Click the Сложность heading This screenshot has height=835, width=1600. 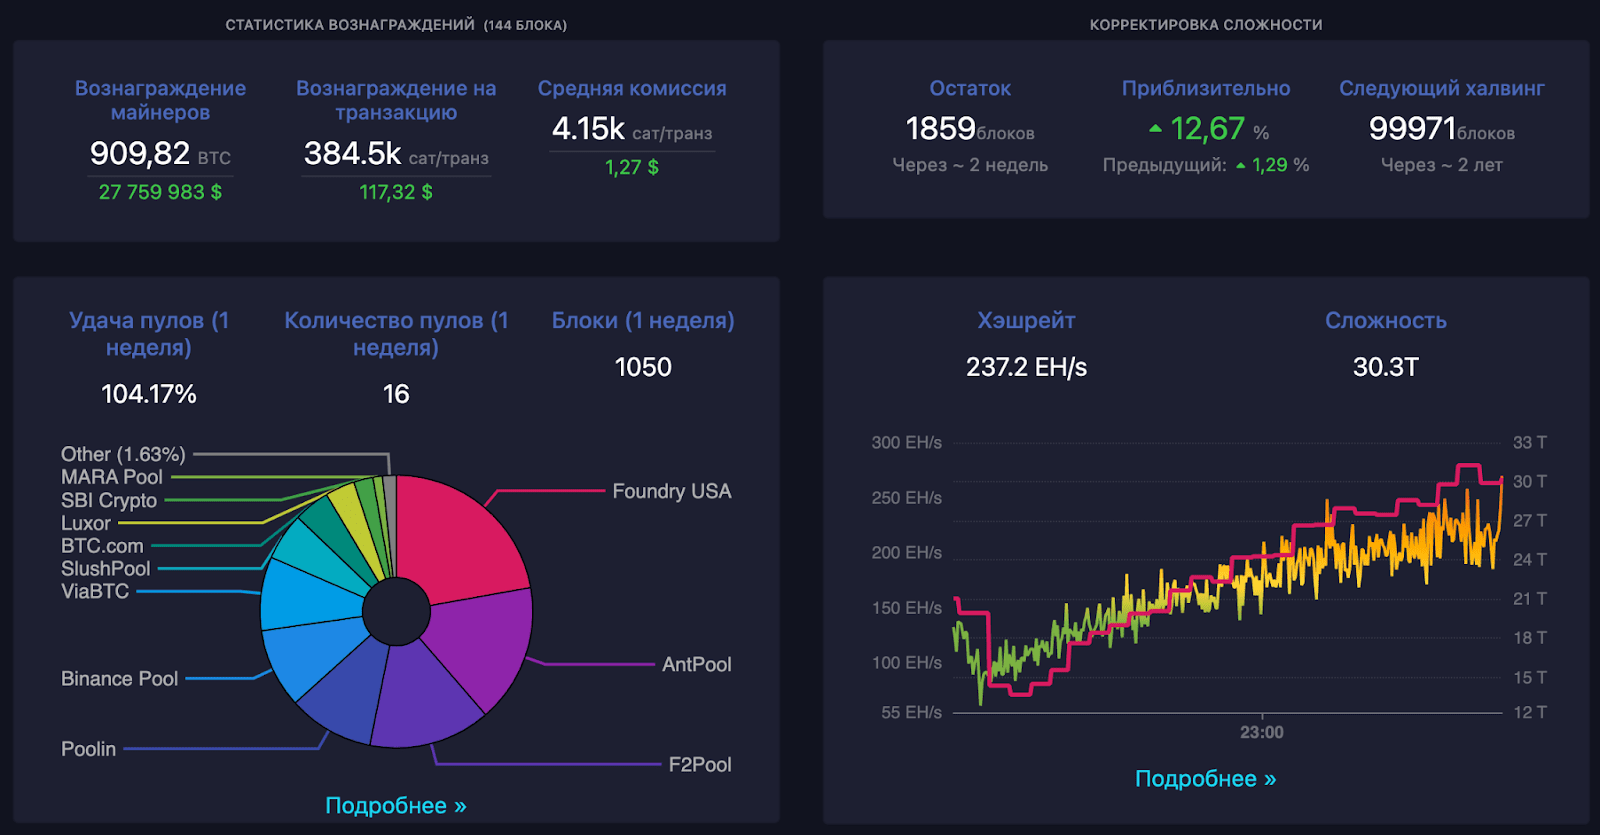click(1386, 320)
